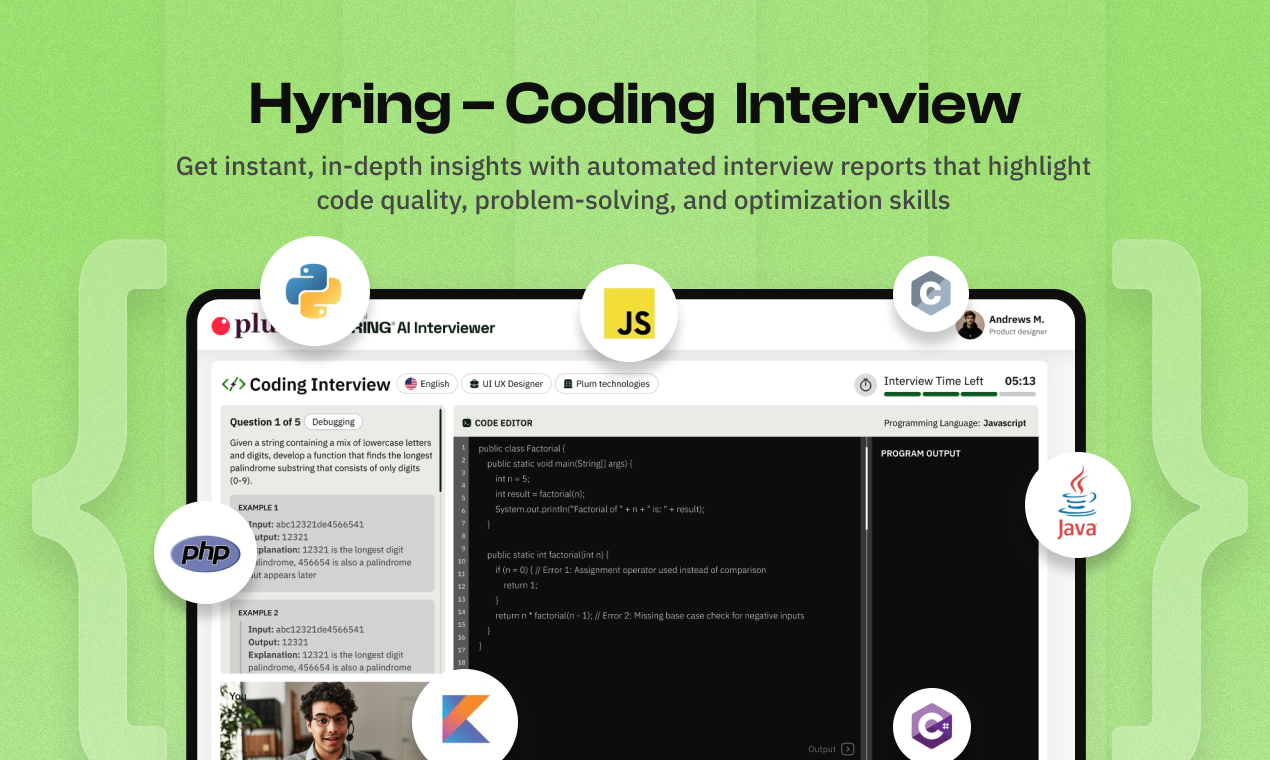Click the C++ icon near Andrews M.

[x=930, y=294]
